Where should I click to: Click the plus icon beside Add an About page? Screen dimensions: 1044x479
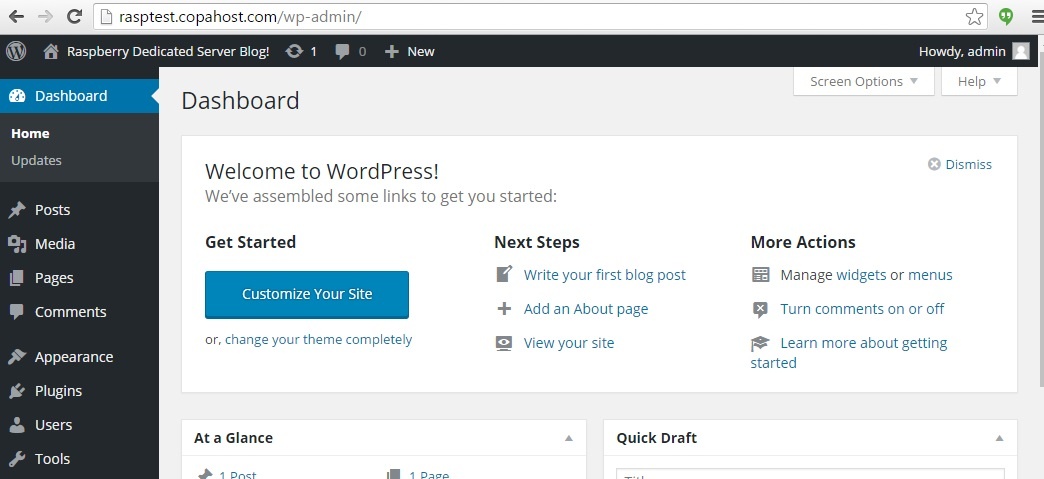click(504, 308)
